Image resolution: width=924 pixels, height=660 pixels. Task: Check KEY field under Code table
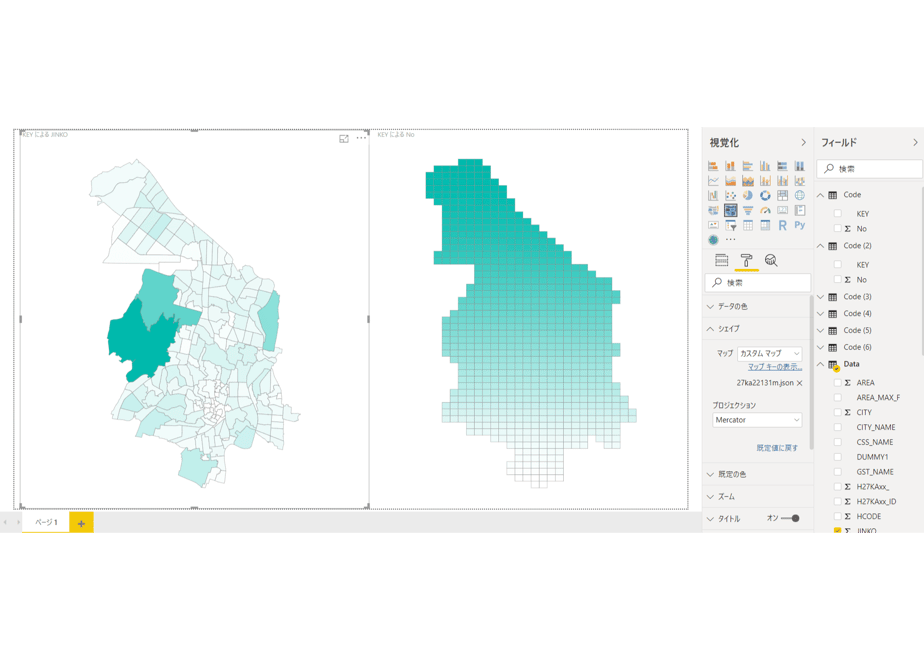pos(837,214)
